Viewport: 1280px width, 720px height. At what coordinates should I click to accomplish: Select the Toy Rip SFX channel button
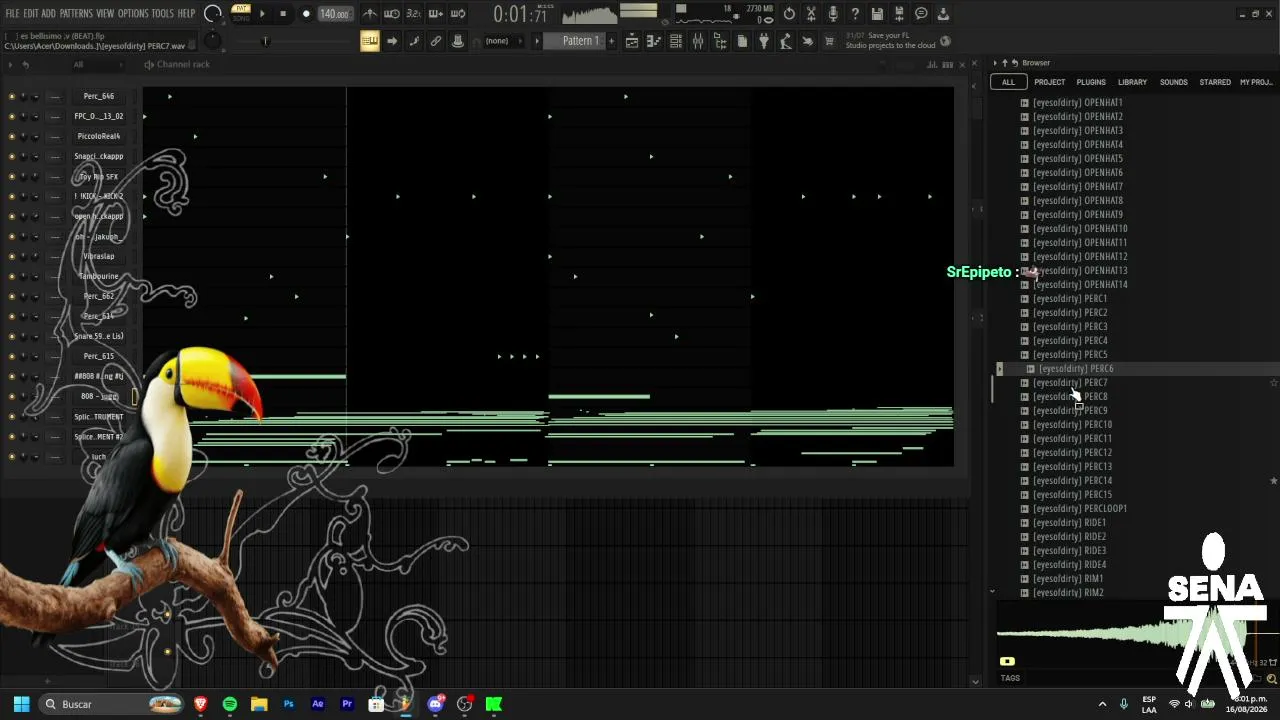99,177
